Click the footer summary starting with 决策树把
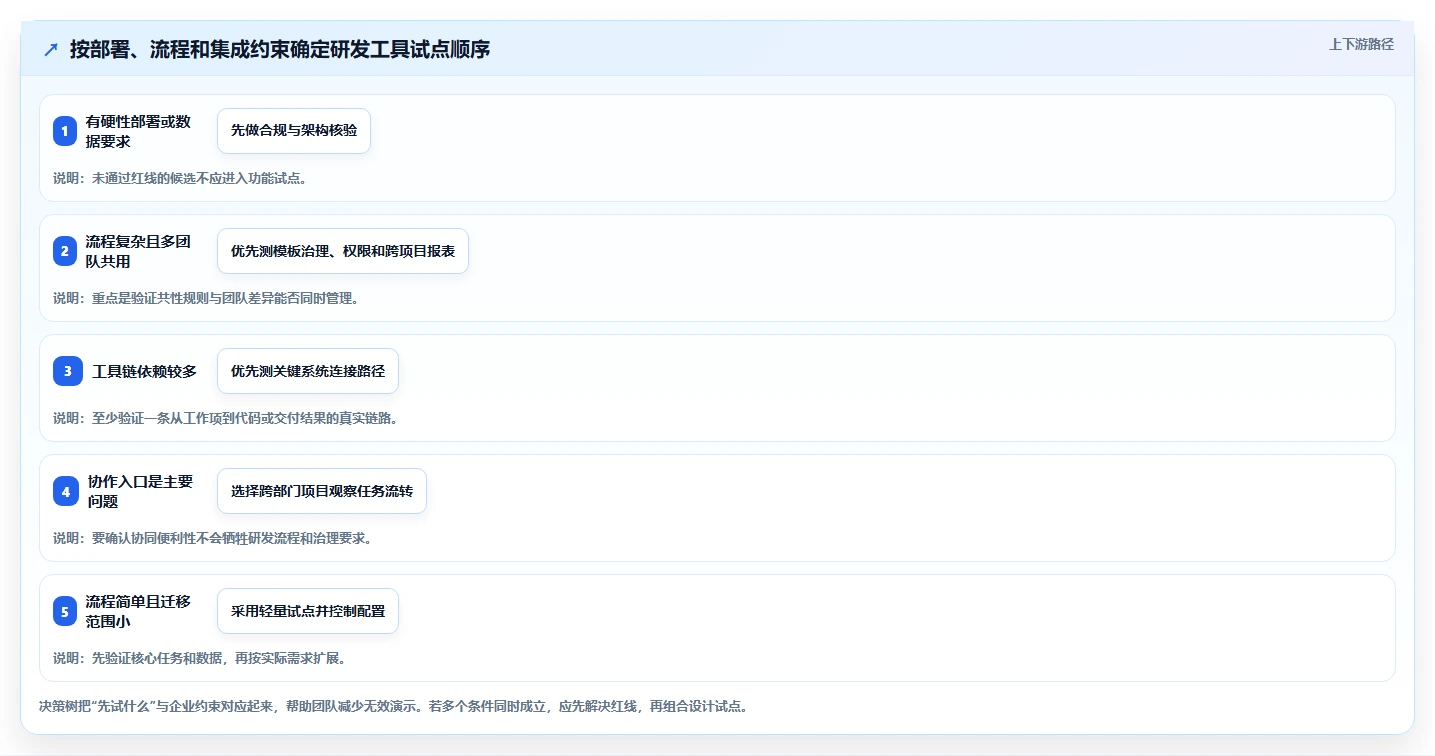This screenshot has width=1435, height=756. coord(393,706)
